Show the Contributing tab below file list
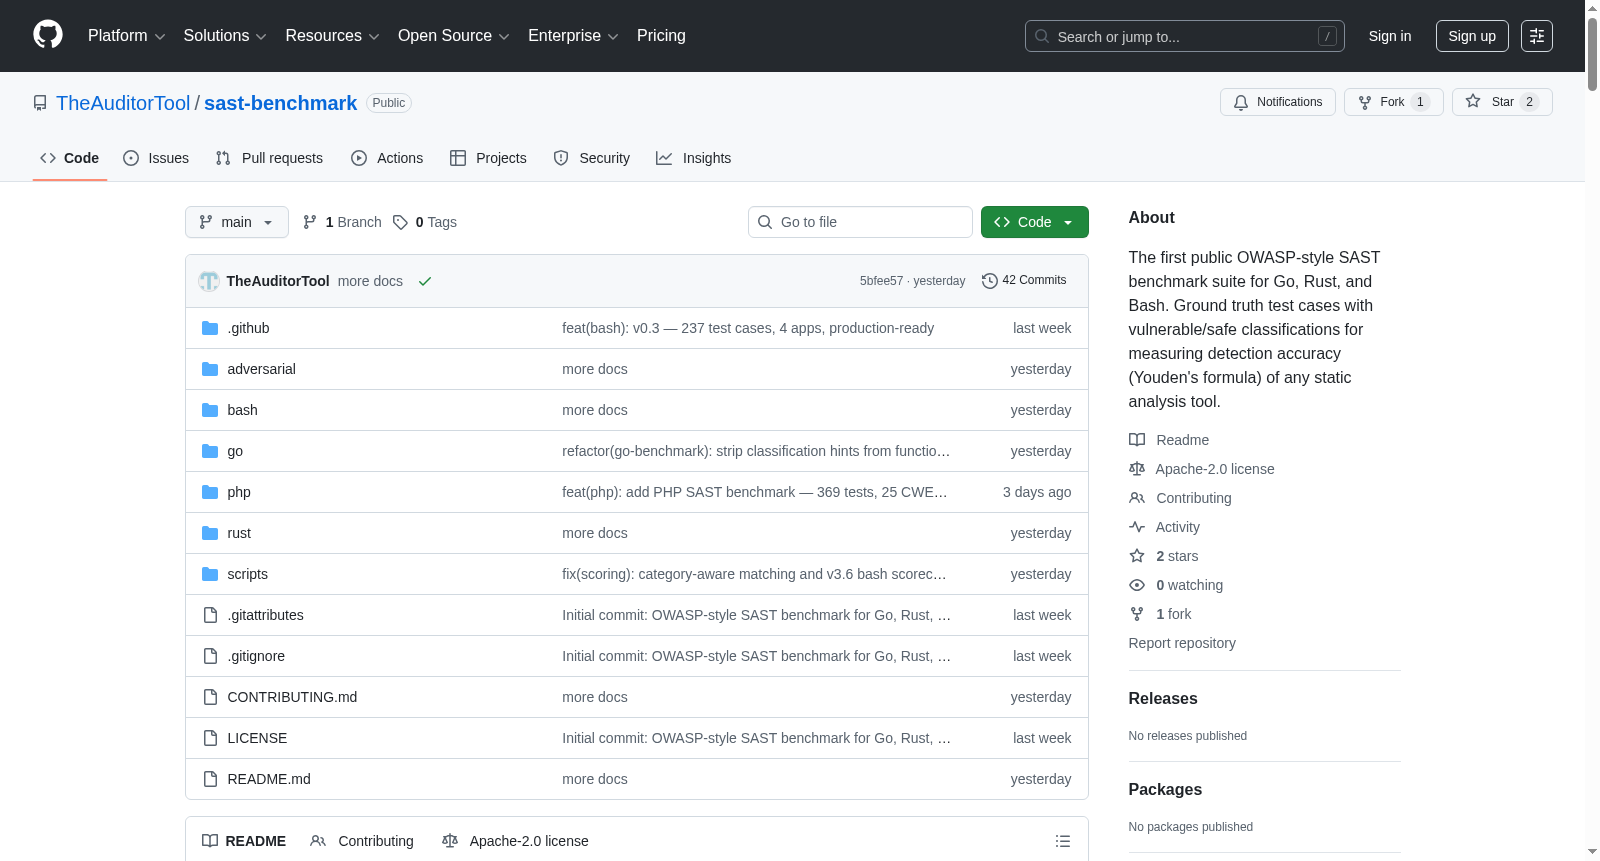 click(x=362, y=841)
